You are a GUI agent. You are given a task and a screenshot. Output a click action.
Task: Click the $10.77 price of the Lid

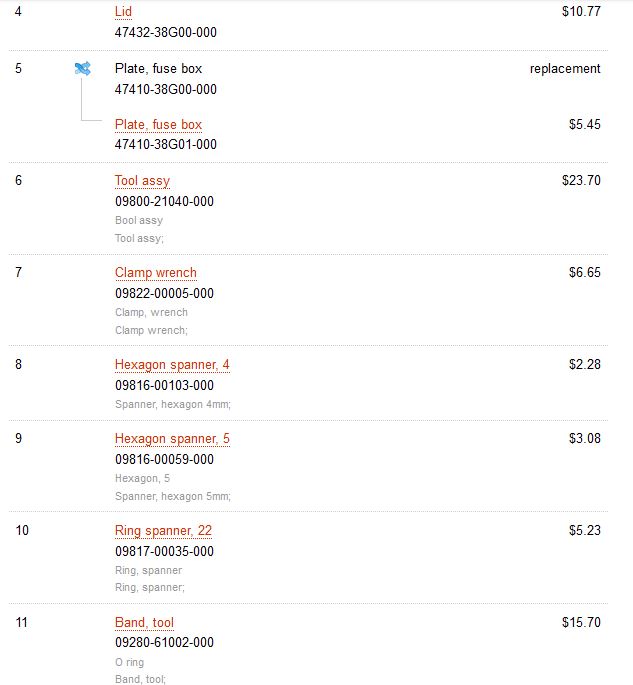pos(581,11)
